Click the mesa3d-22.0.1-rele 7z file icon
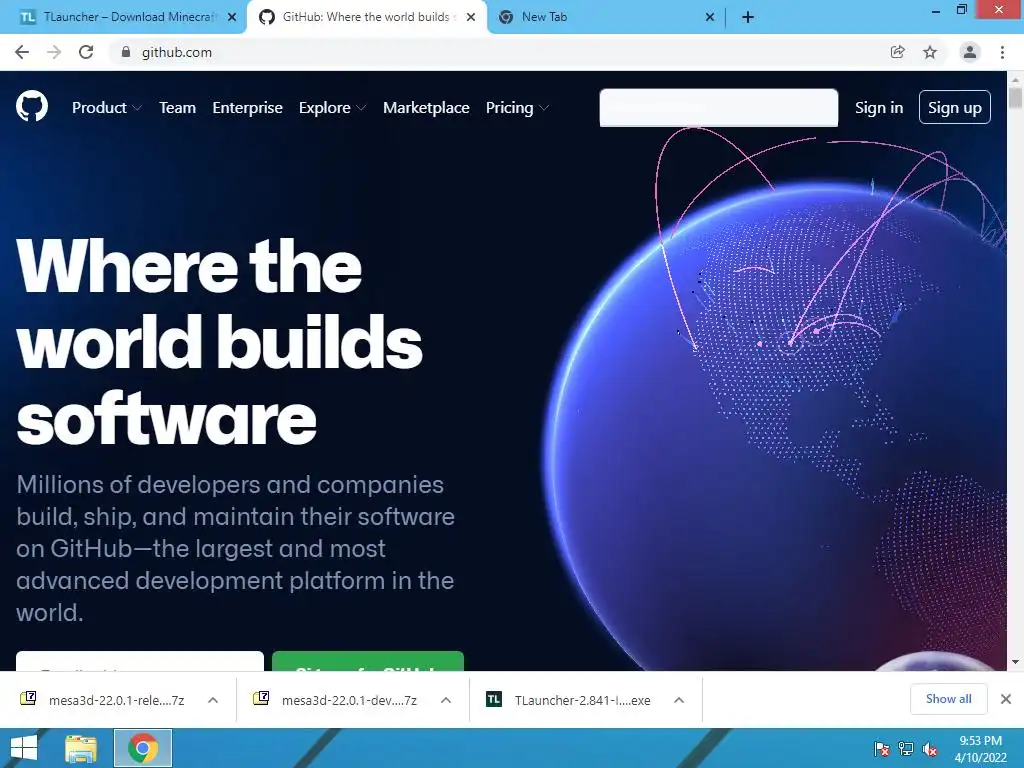The height and width of the screenshot is (768, 1024). click(x=28, y=699)
